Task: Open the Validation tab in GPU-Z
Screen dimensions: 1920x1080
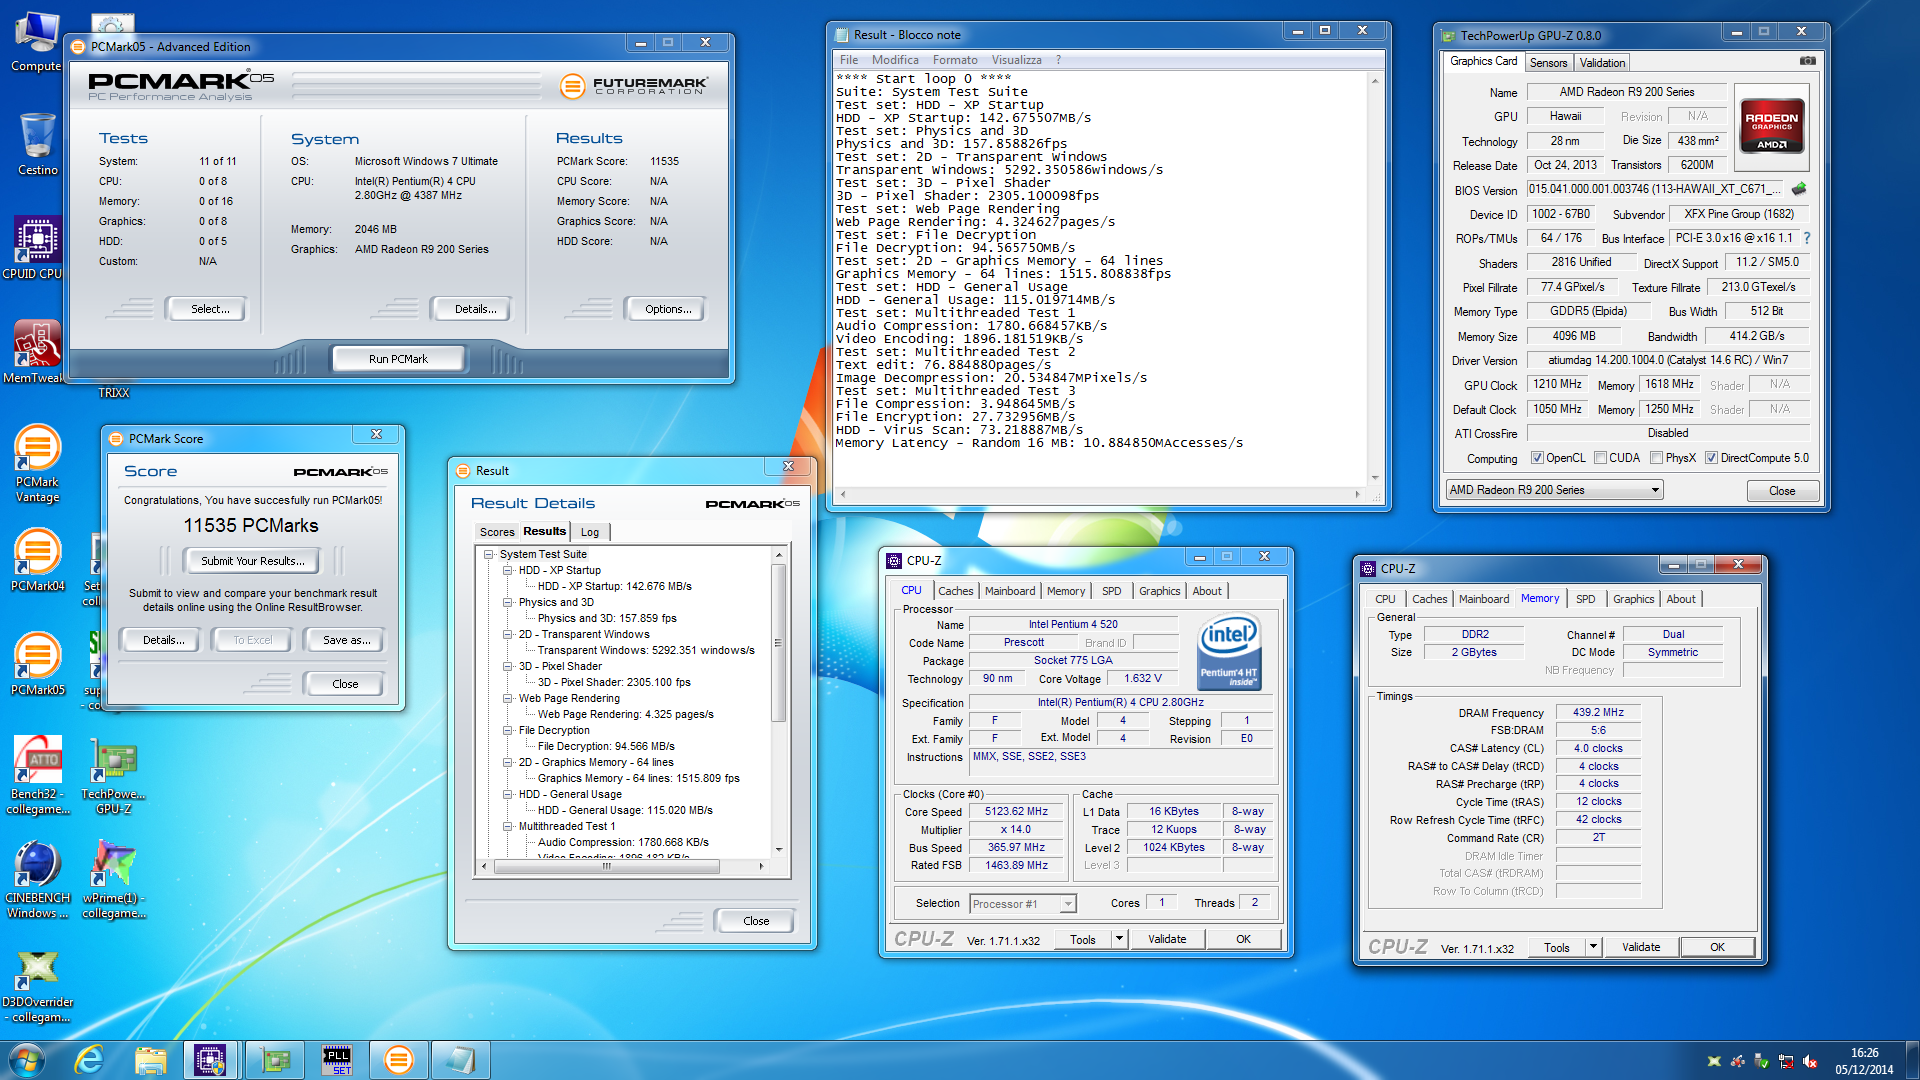Action: click(1602, 63)
